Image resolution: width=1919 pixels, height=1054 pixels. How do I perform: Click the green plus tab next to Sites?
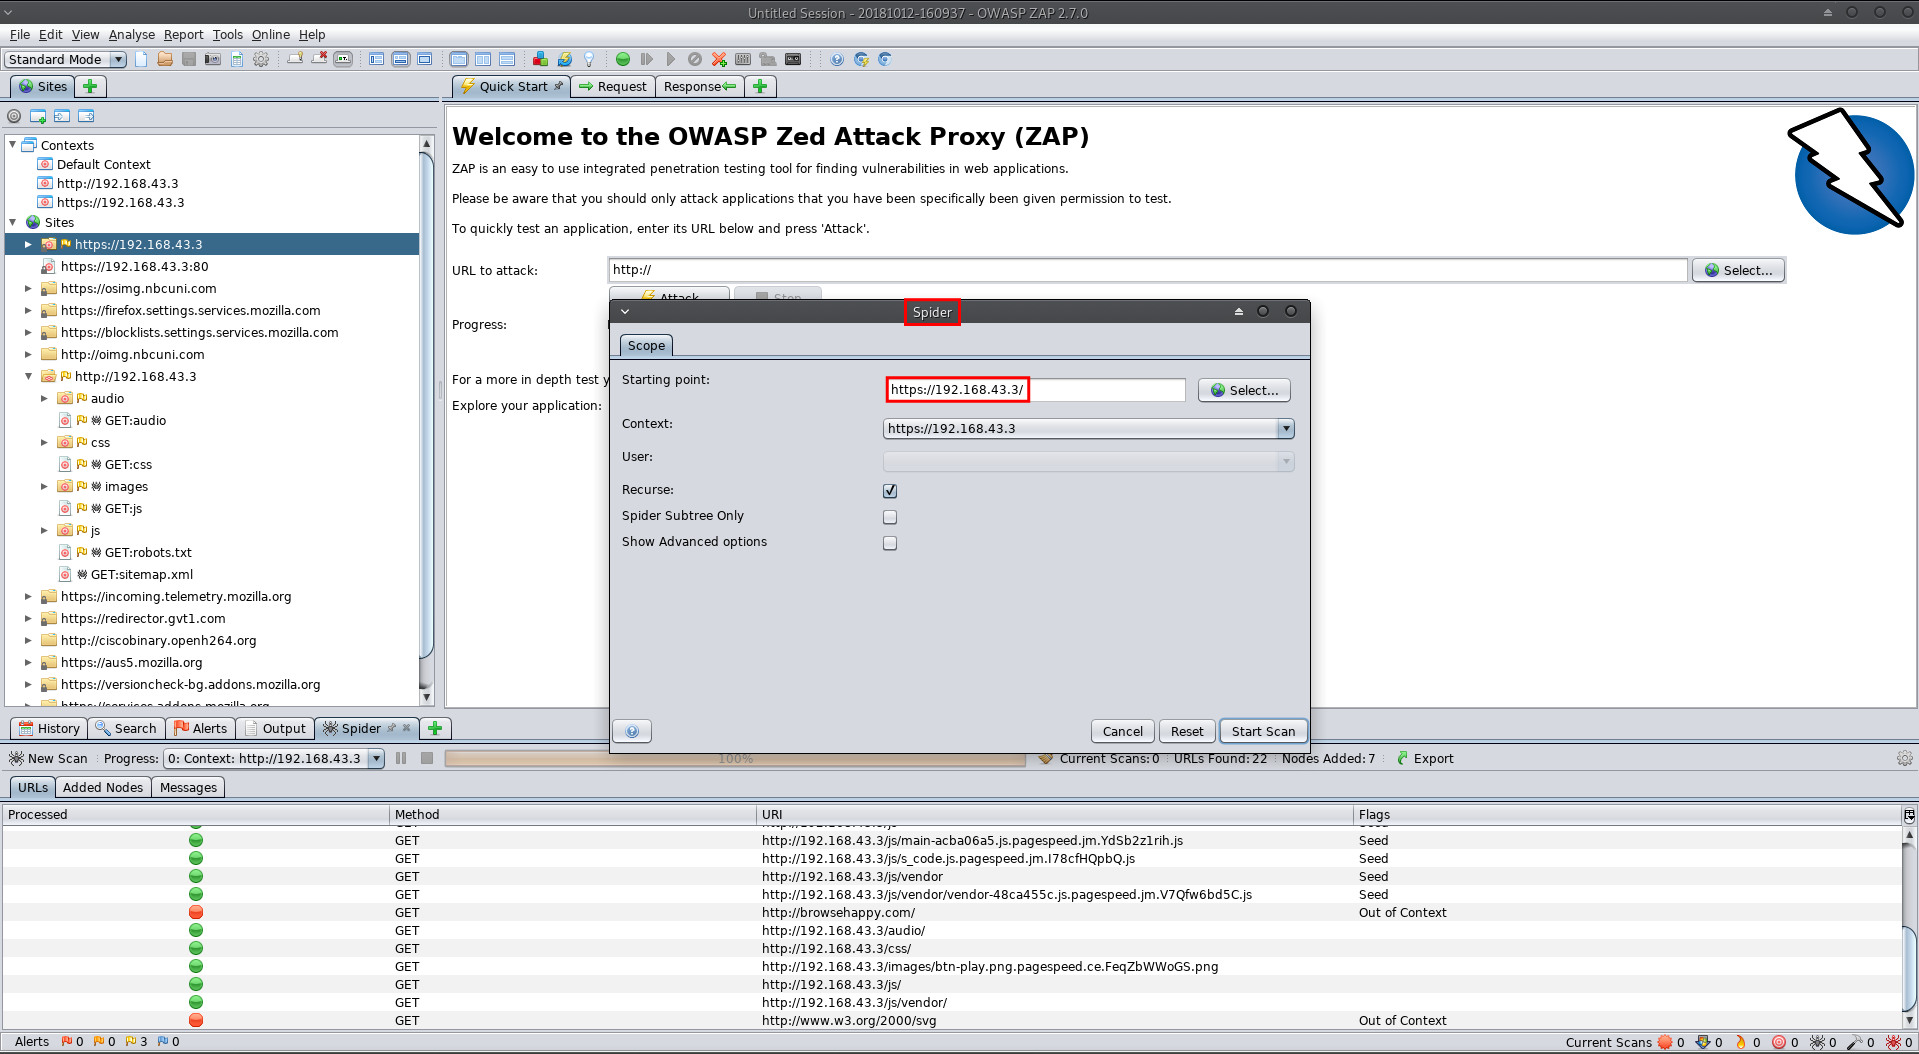pyautogui.click(x=90, y=87)
